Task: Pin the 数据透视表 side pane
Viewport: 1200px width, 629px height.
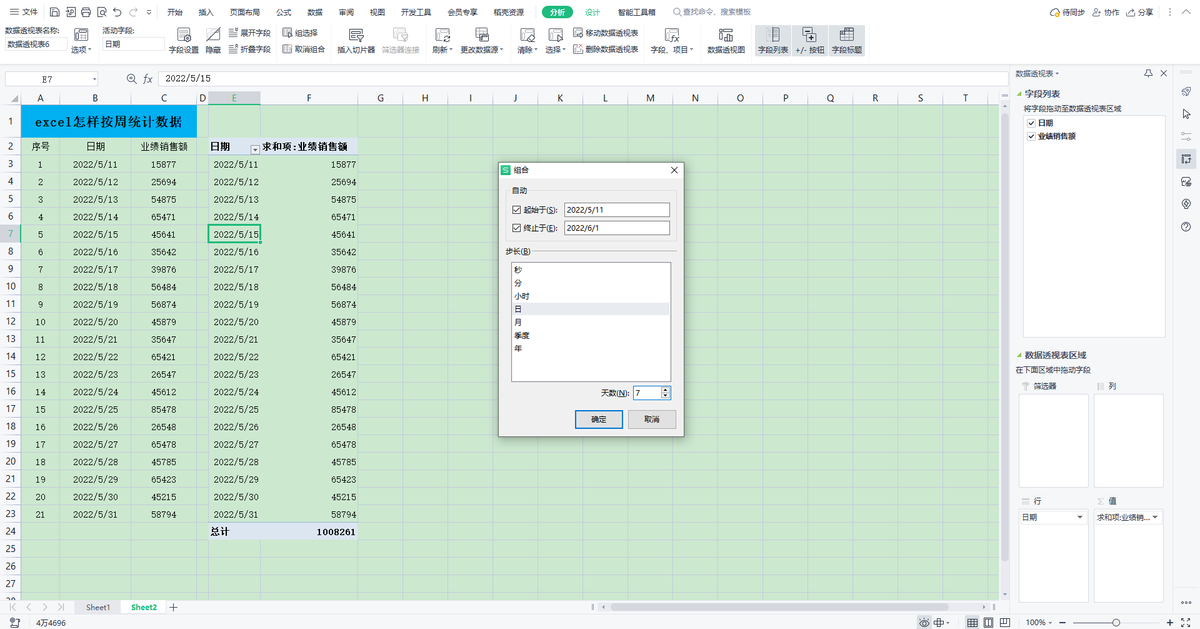Action: coord(1149,73)
